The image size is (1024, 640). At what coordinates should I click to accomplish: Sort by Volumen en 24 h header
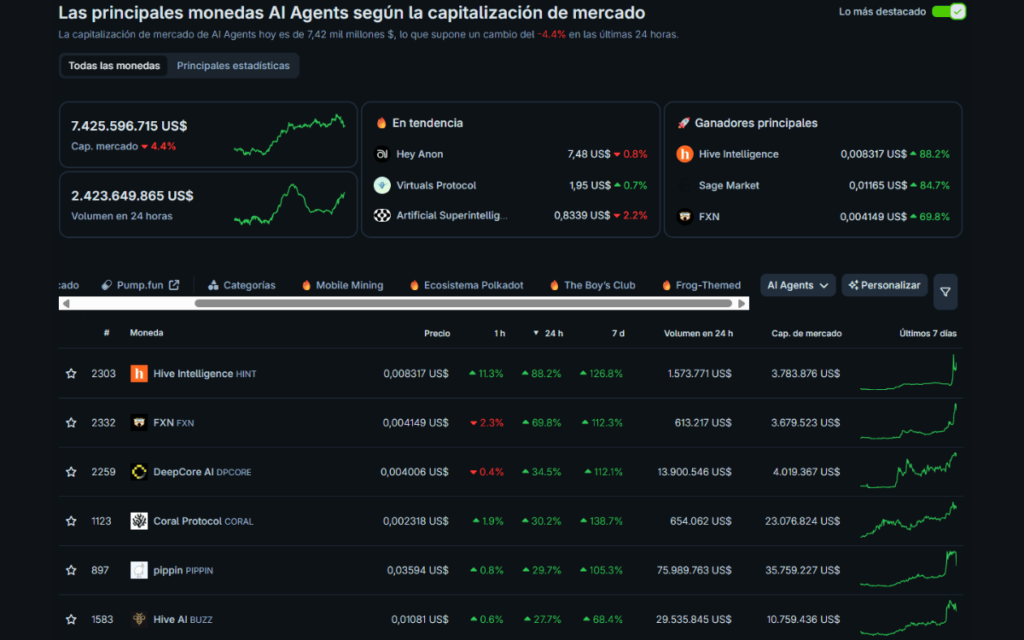(x=698, y=333)
